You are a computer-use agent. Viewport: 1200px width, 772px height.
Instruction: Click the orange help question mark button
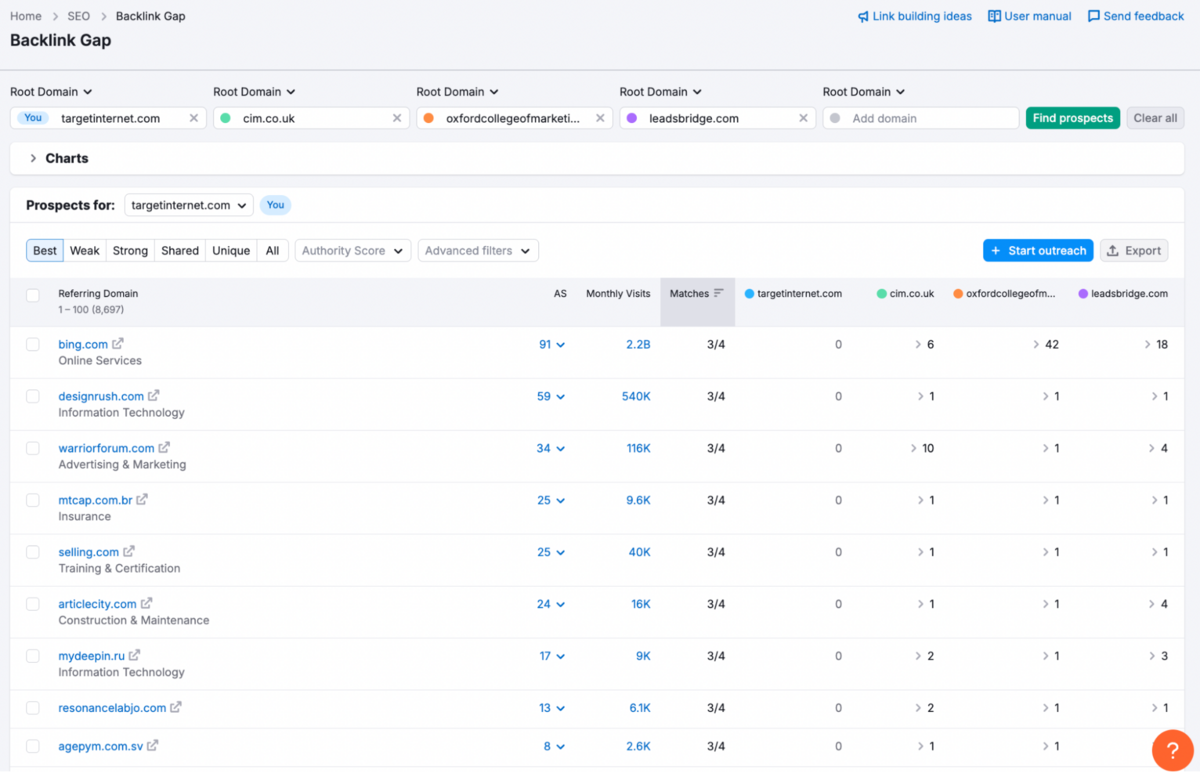1172,750
